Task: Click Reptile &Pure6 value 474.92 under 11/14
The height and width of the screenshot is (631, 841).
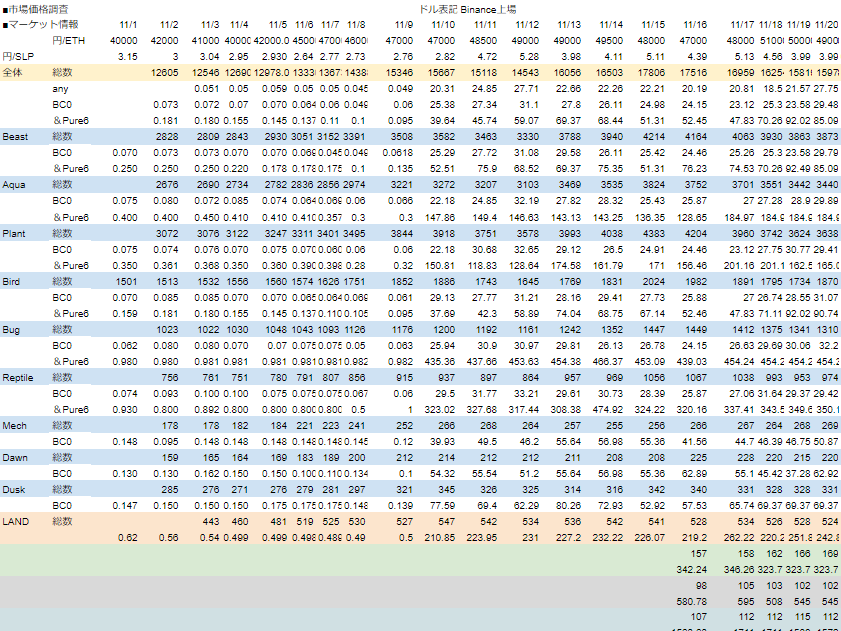Action: [608, 410]
